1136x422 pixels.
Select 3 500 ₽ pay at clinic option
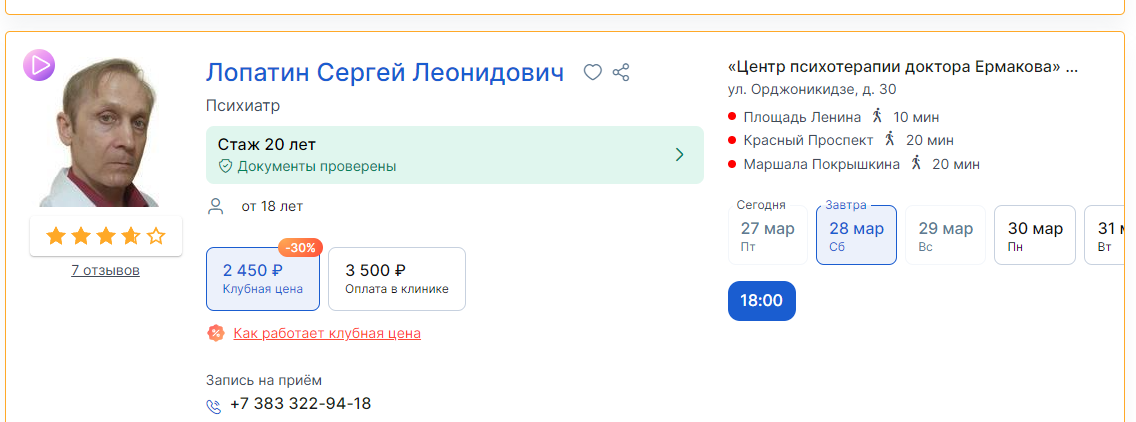[x=397, y=279]
